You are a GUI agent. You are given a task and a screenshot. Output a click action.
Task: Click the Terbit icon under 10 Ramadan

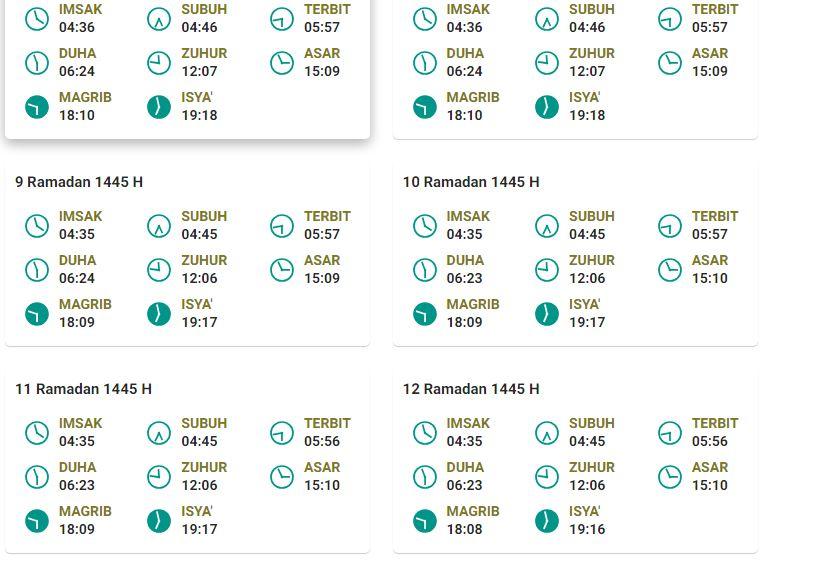click(x=670, y=226)
